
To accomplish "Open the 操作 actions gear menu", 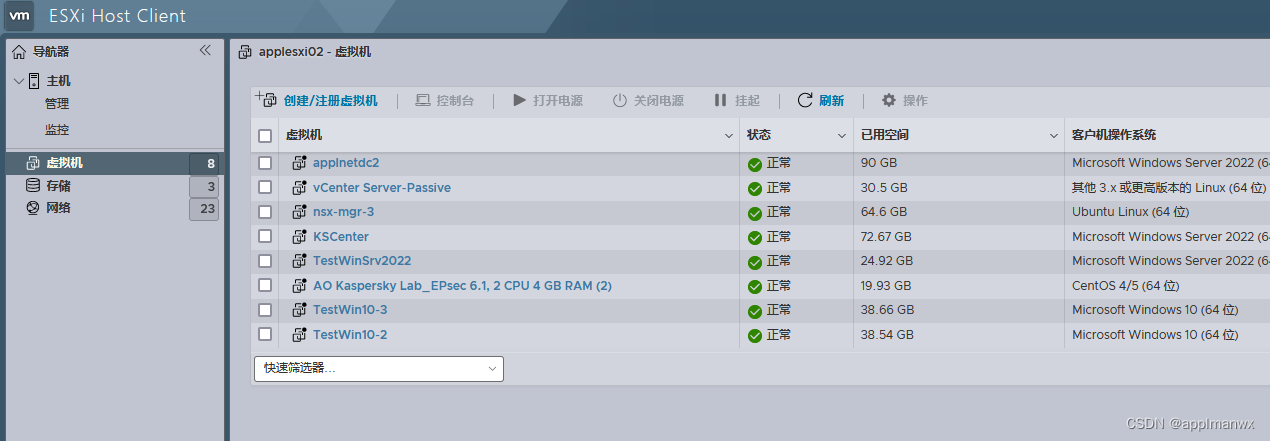I will 904,100.
